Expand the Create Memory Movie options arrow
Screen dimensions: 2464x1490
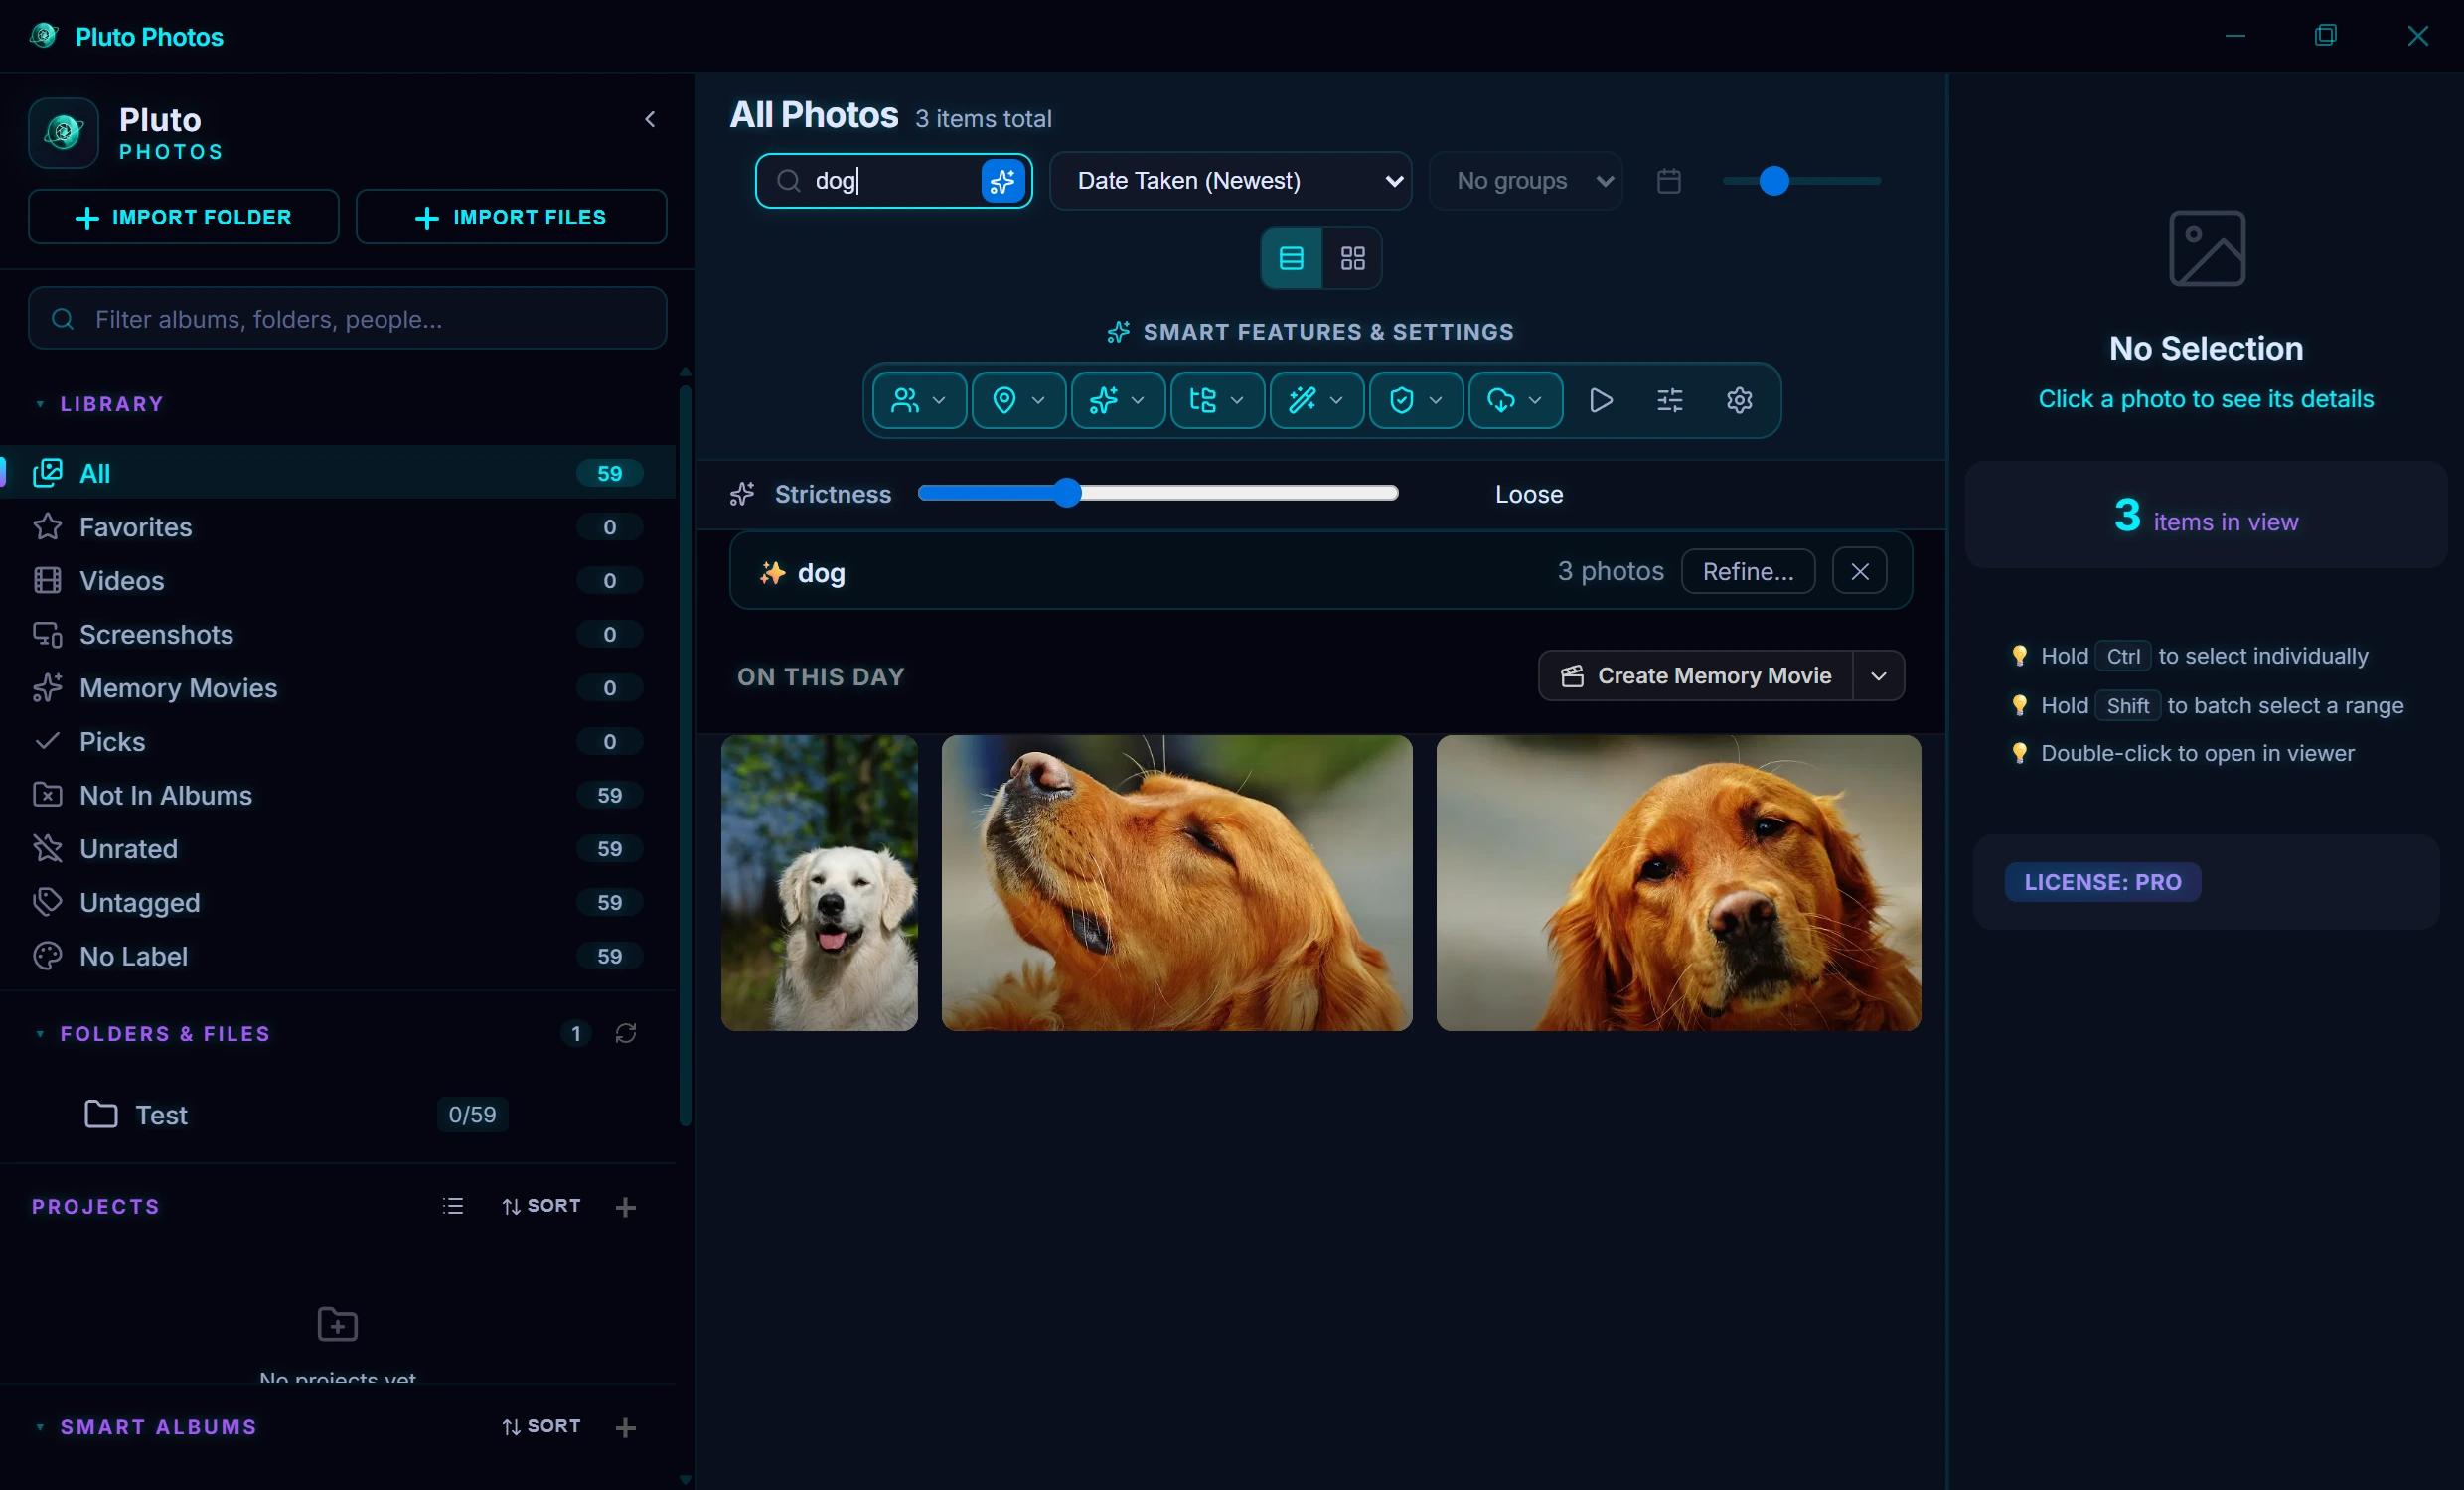(x=1878, y=676)
